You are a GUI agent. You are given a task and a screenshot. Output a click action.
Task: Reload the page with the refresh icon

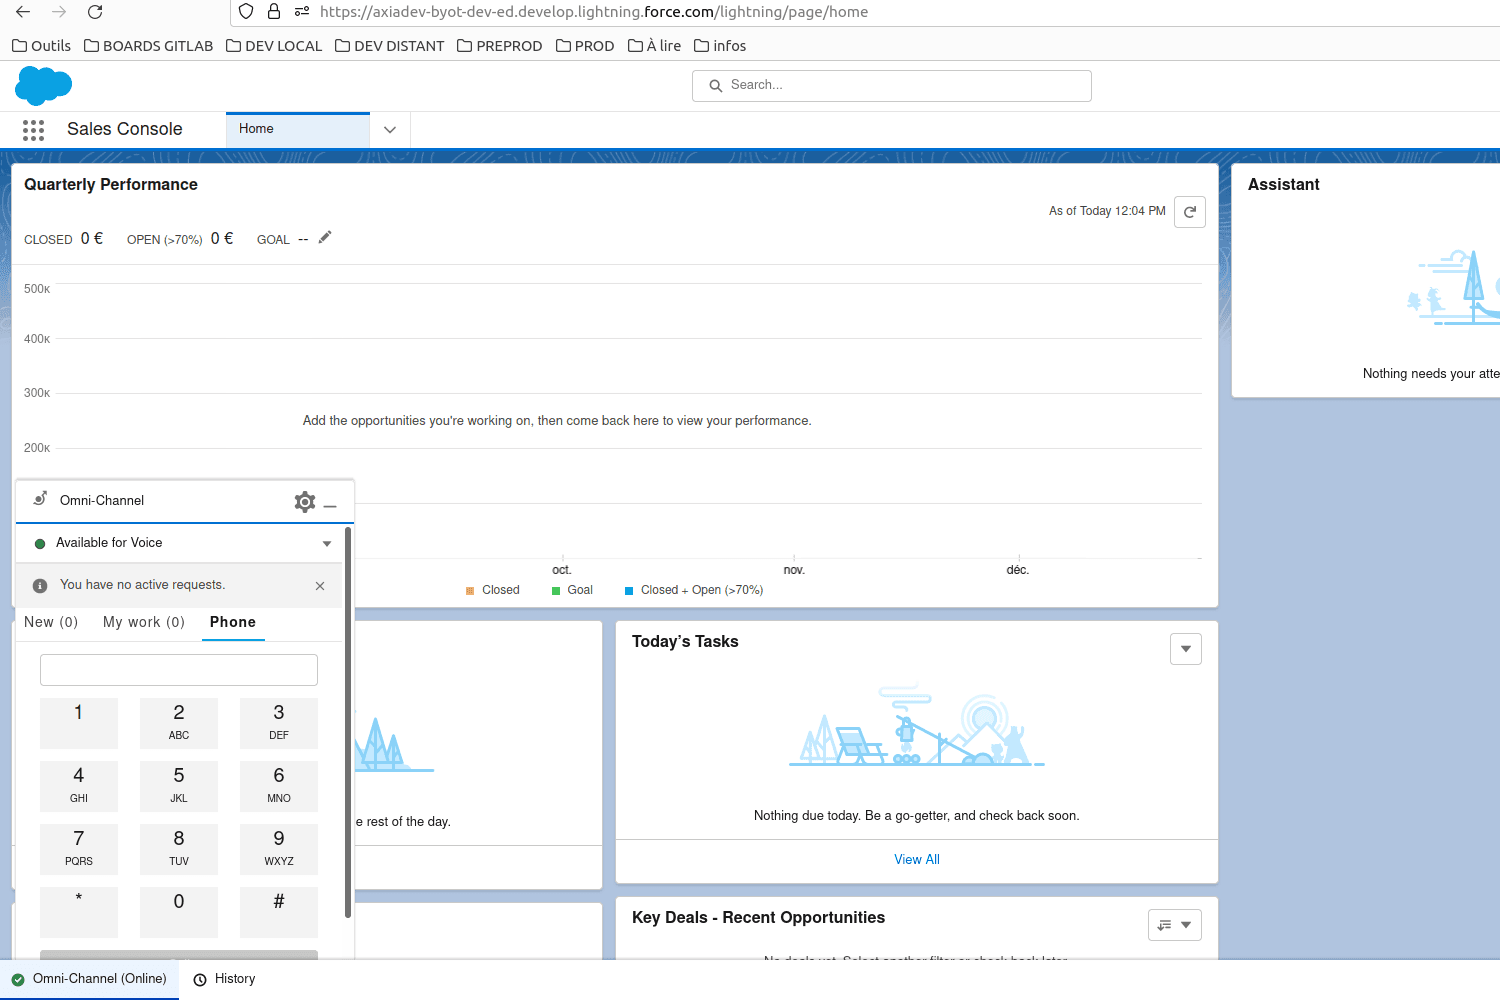[95, 12]
